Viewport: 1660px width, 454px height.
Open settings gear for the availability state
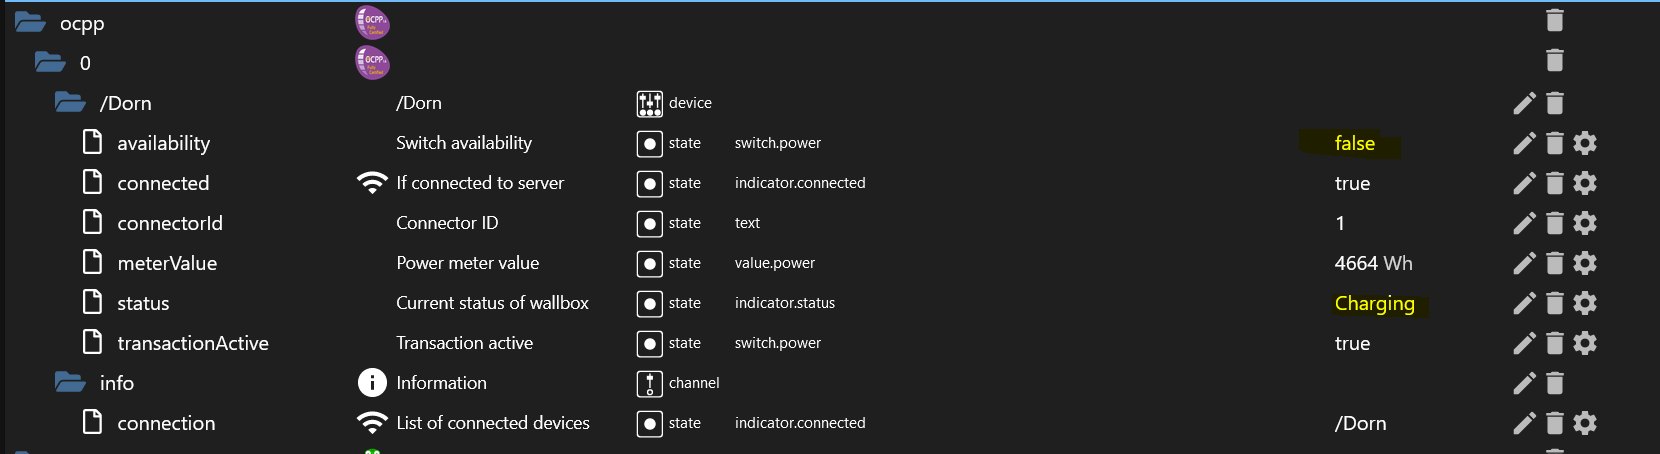[x=1585, y=143]
